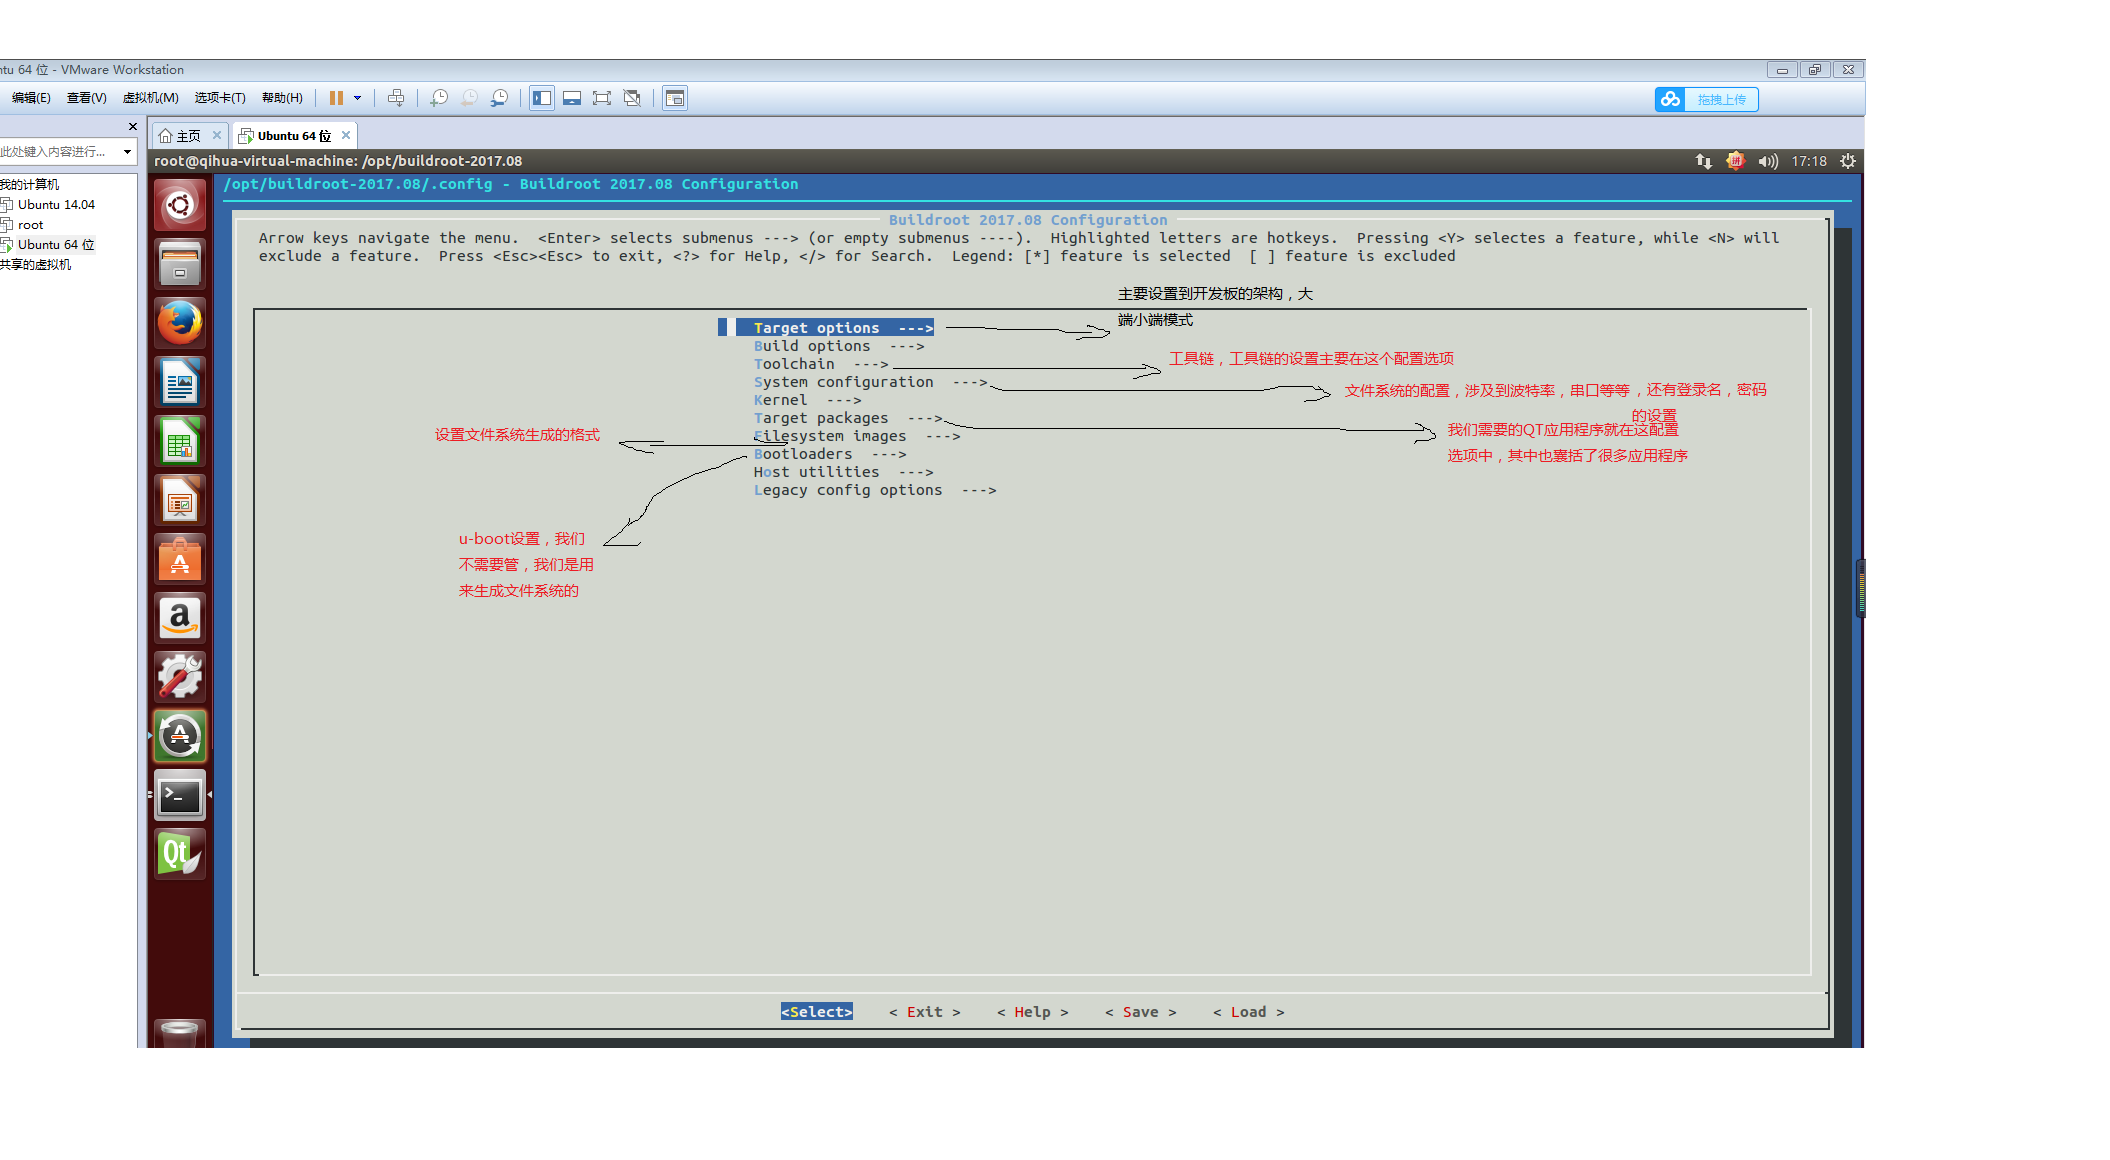Open the power options dropdown arrow beside pause
Image resolution: width=2110 pixels, height=1160 pixels.
357,98
